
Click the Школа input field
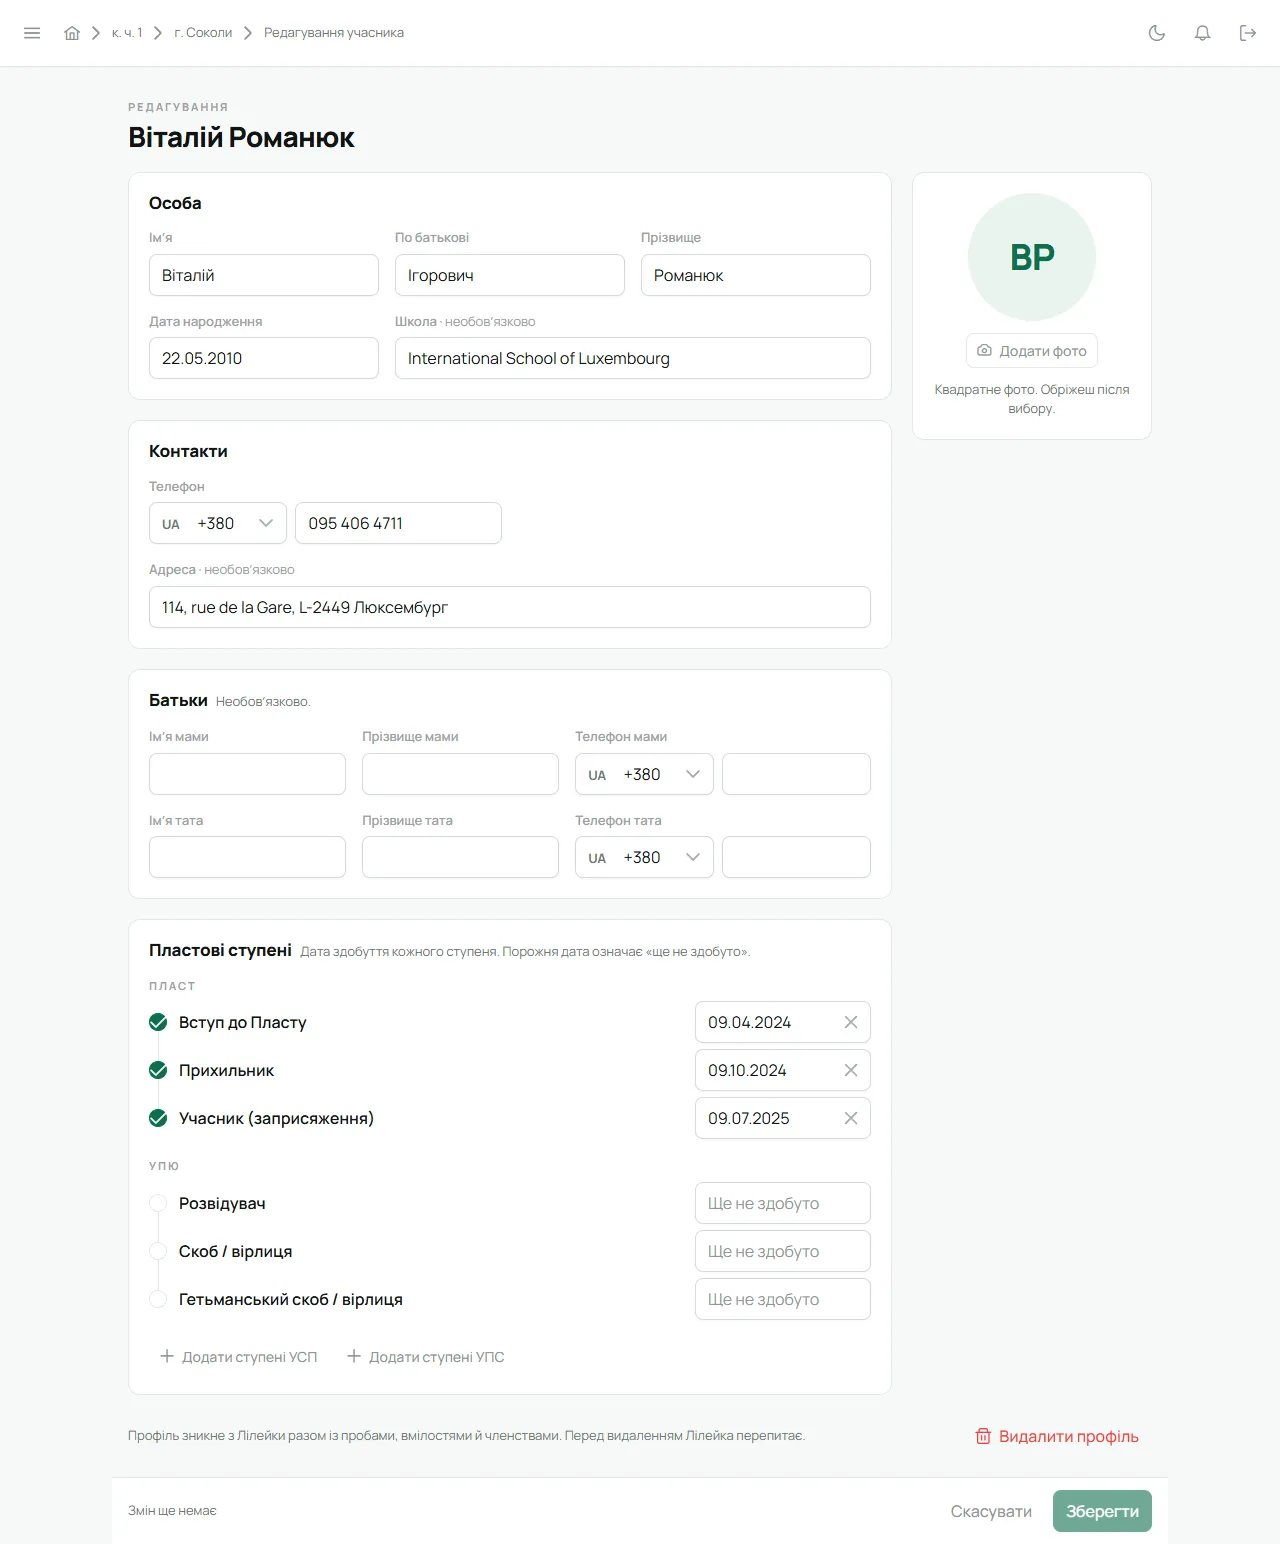point(633,358)
